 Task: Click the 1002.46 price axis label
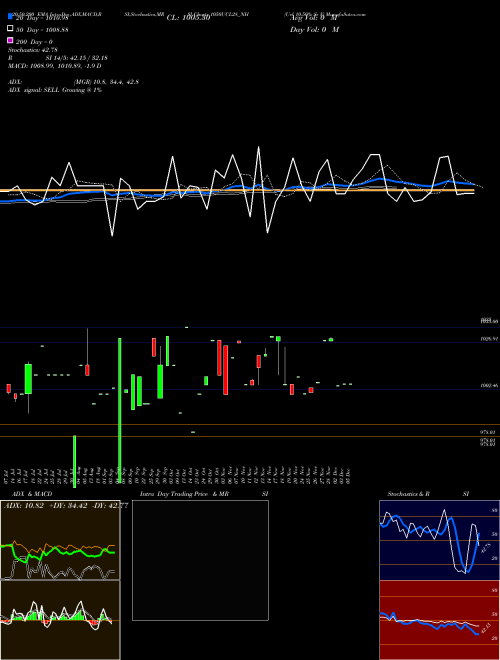point(489,385)
